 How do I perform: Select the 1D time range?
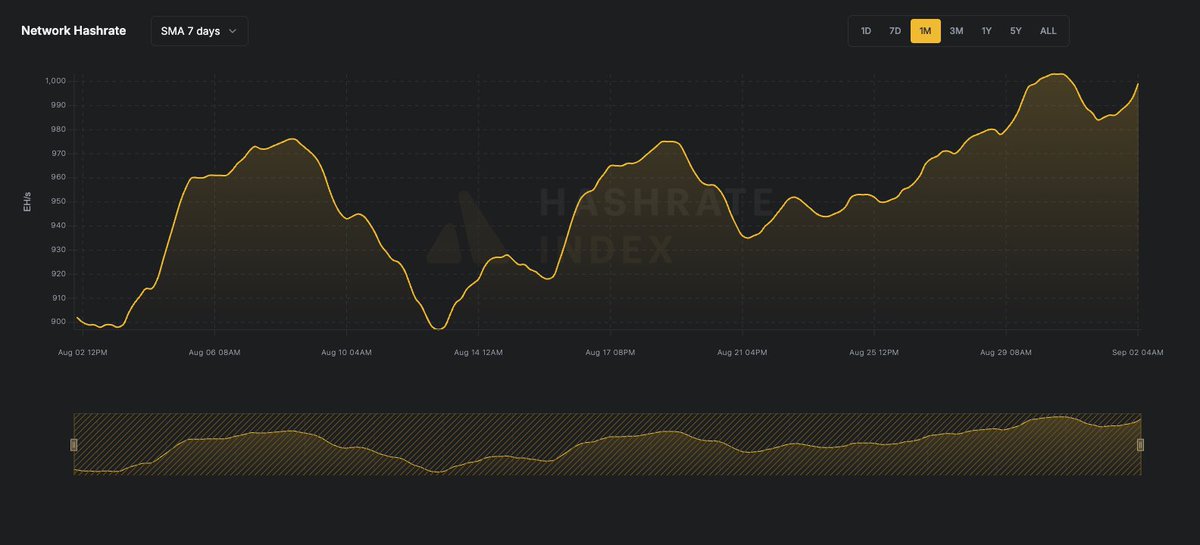click(866, 31)
